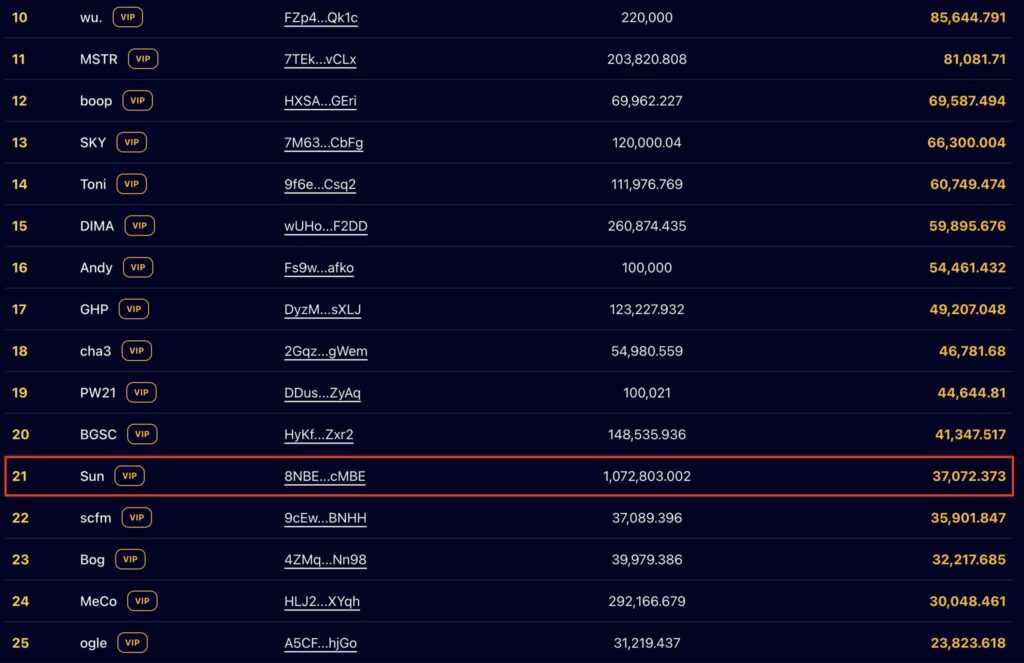The height and width of the screenshot is (663, 1024).
Task: Click username Toni in row 14
Action: click(x=93, y=184)
